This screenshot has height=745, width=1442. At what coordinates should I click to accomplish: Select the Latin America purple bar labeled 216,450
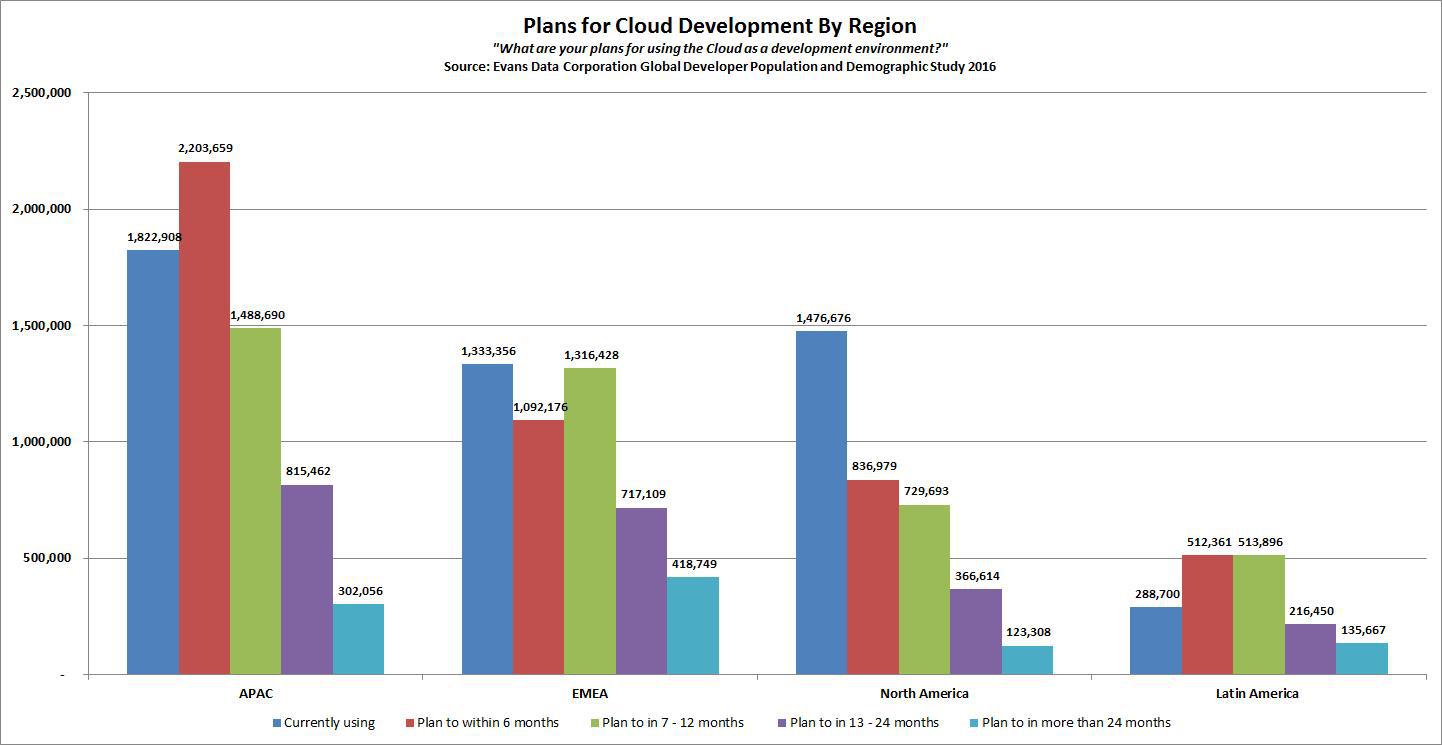(x=1310, y=650)
